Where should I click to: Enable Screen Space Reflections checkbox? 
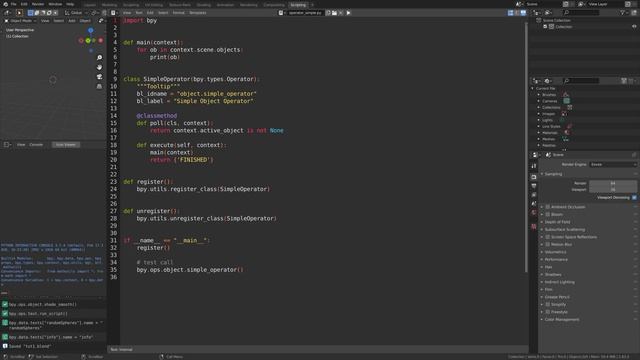click(x=548, y=237)
